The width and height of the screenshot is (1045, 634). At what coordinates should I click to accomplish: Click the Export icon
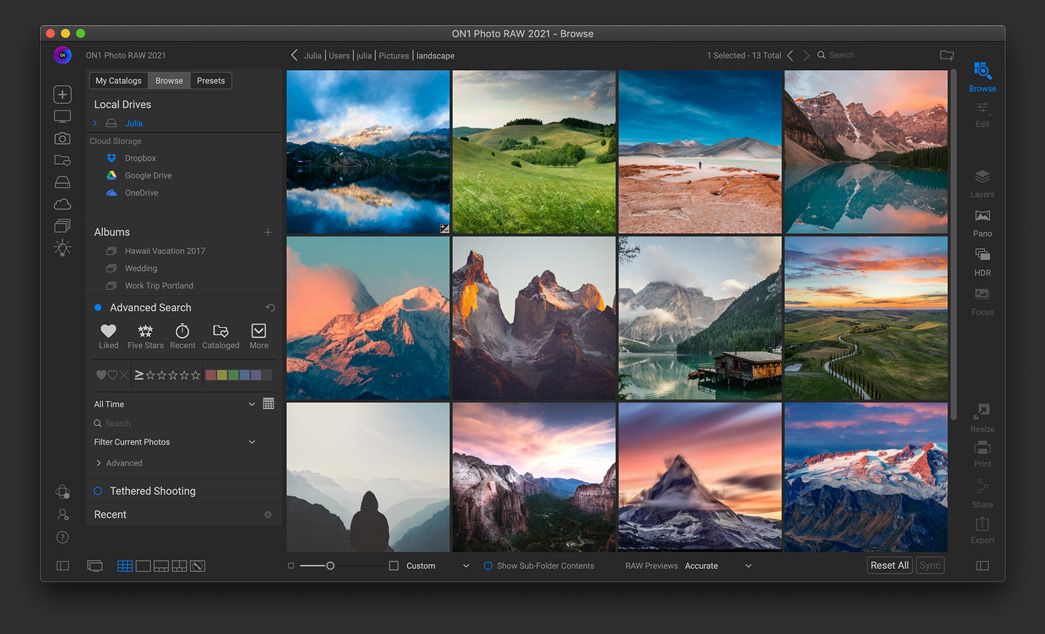[982, 524]
